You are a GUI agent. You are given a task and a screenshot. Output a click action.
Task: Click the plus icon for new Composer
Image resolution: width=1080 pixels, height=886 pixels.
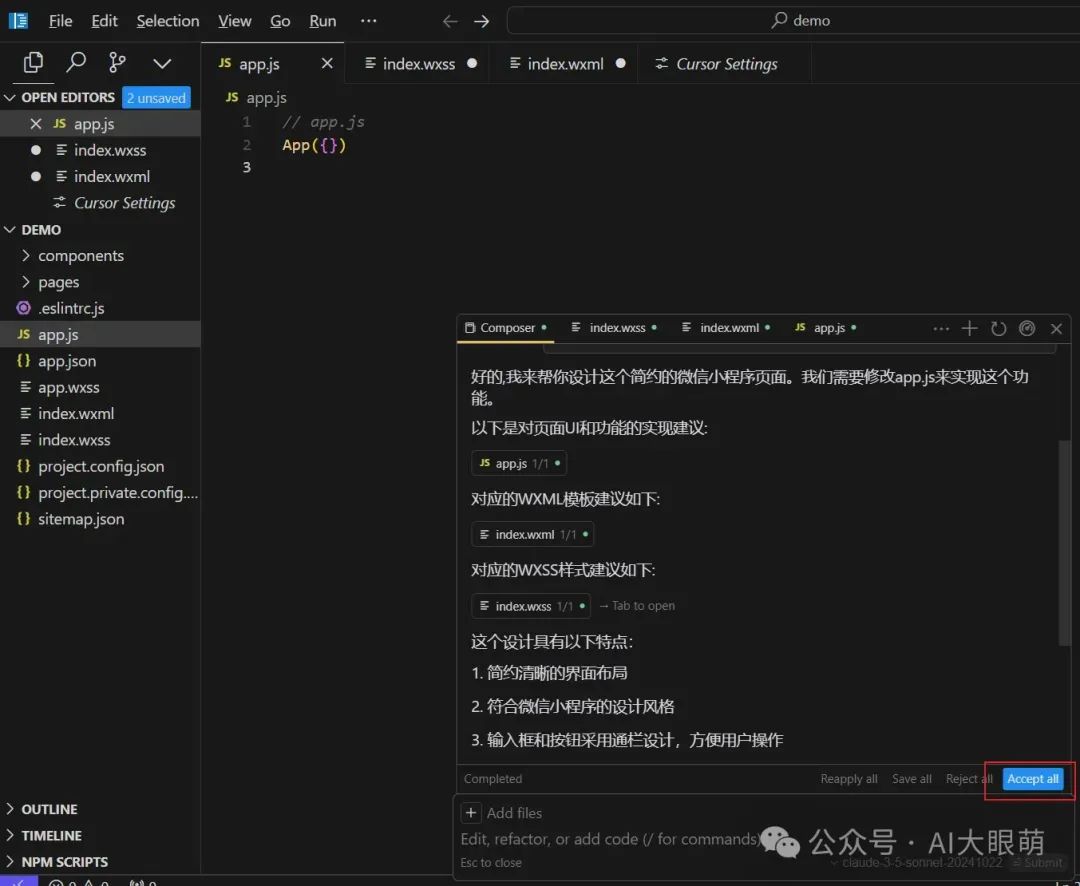969,328
